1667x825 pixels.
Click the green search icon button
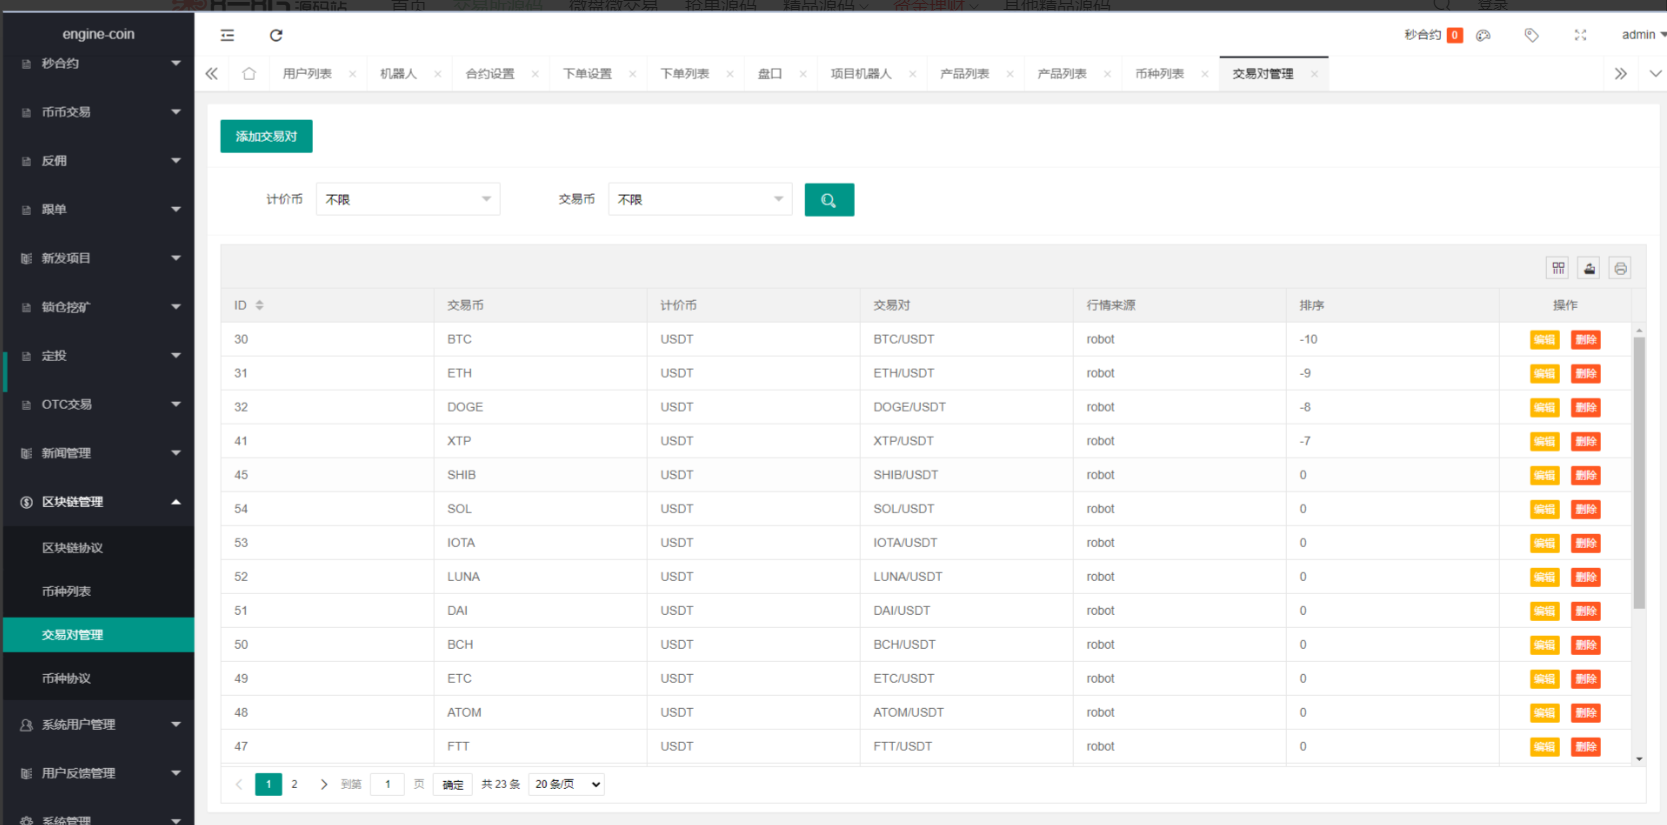coord(829,200)
